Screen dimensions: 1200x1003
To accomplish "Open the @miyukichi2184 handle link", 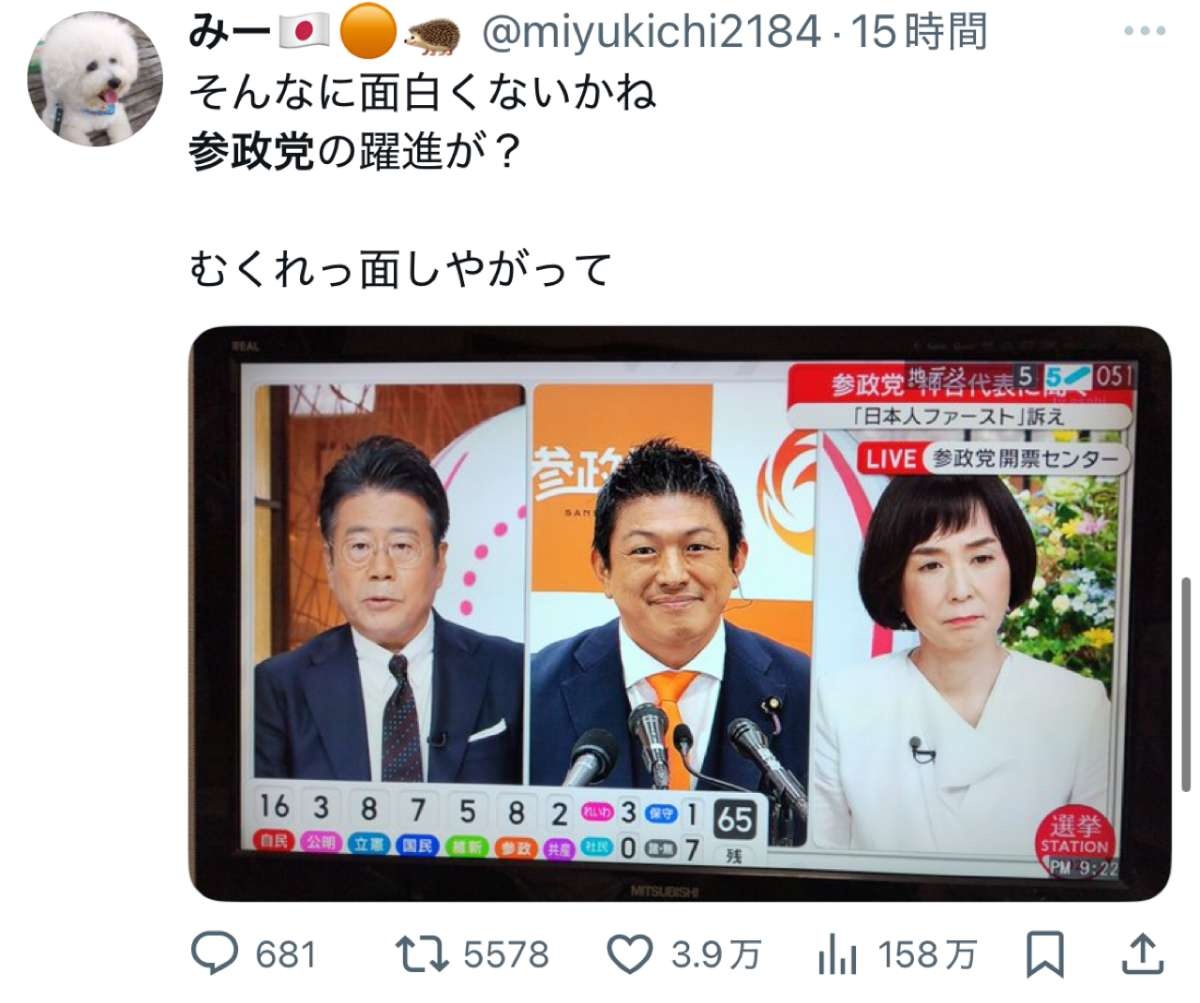I will click(x=653, y=33).
